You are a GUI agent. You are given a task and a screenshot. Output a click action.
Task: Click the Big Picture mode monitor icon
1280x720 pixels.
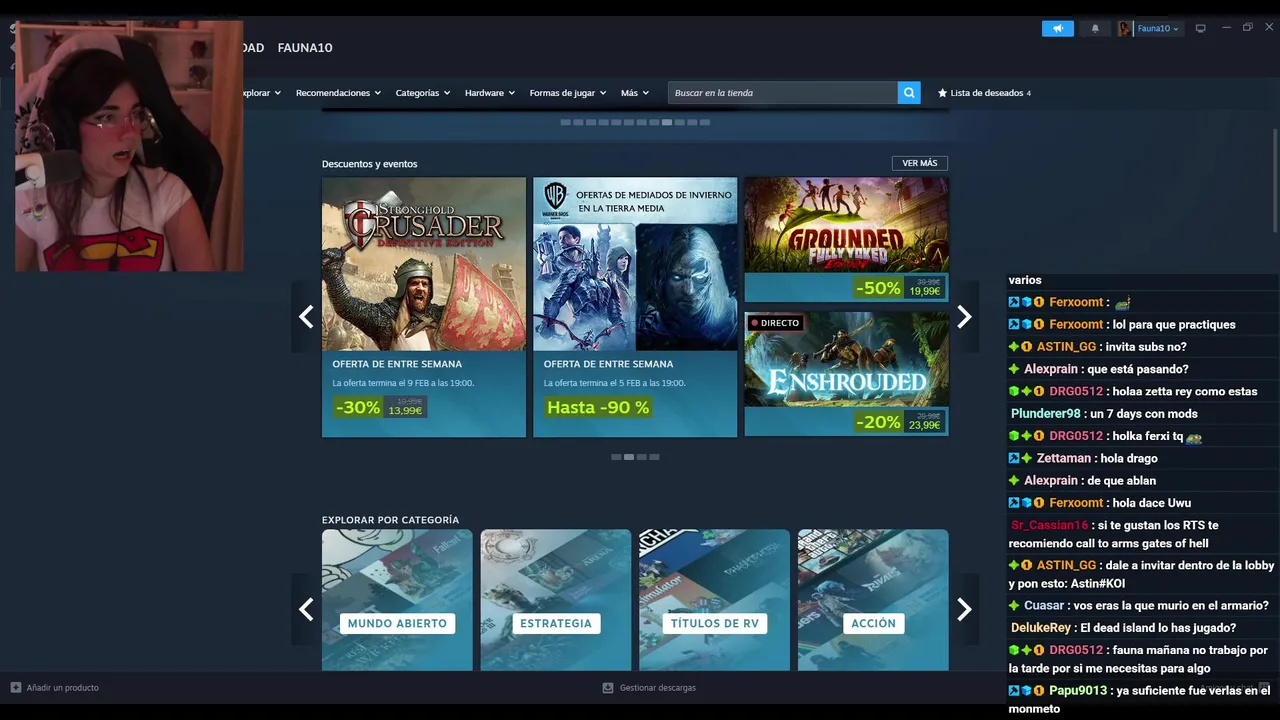(1201, 28)
